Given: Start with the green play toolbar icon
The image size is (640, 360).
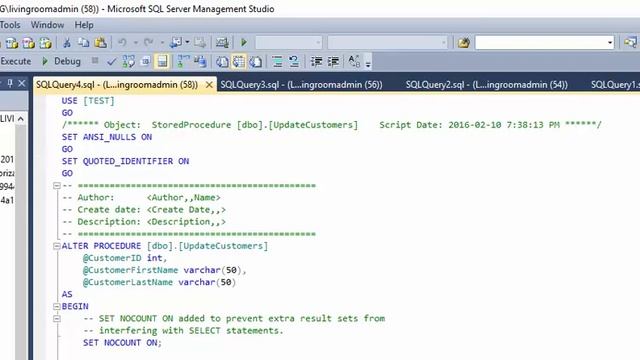Looking at the screenshot, I should 244,42.
